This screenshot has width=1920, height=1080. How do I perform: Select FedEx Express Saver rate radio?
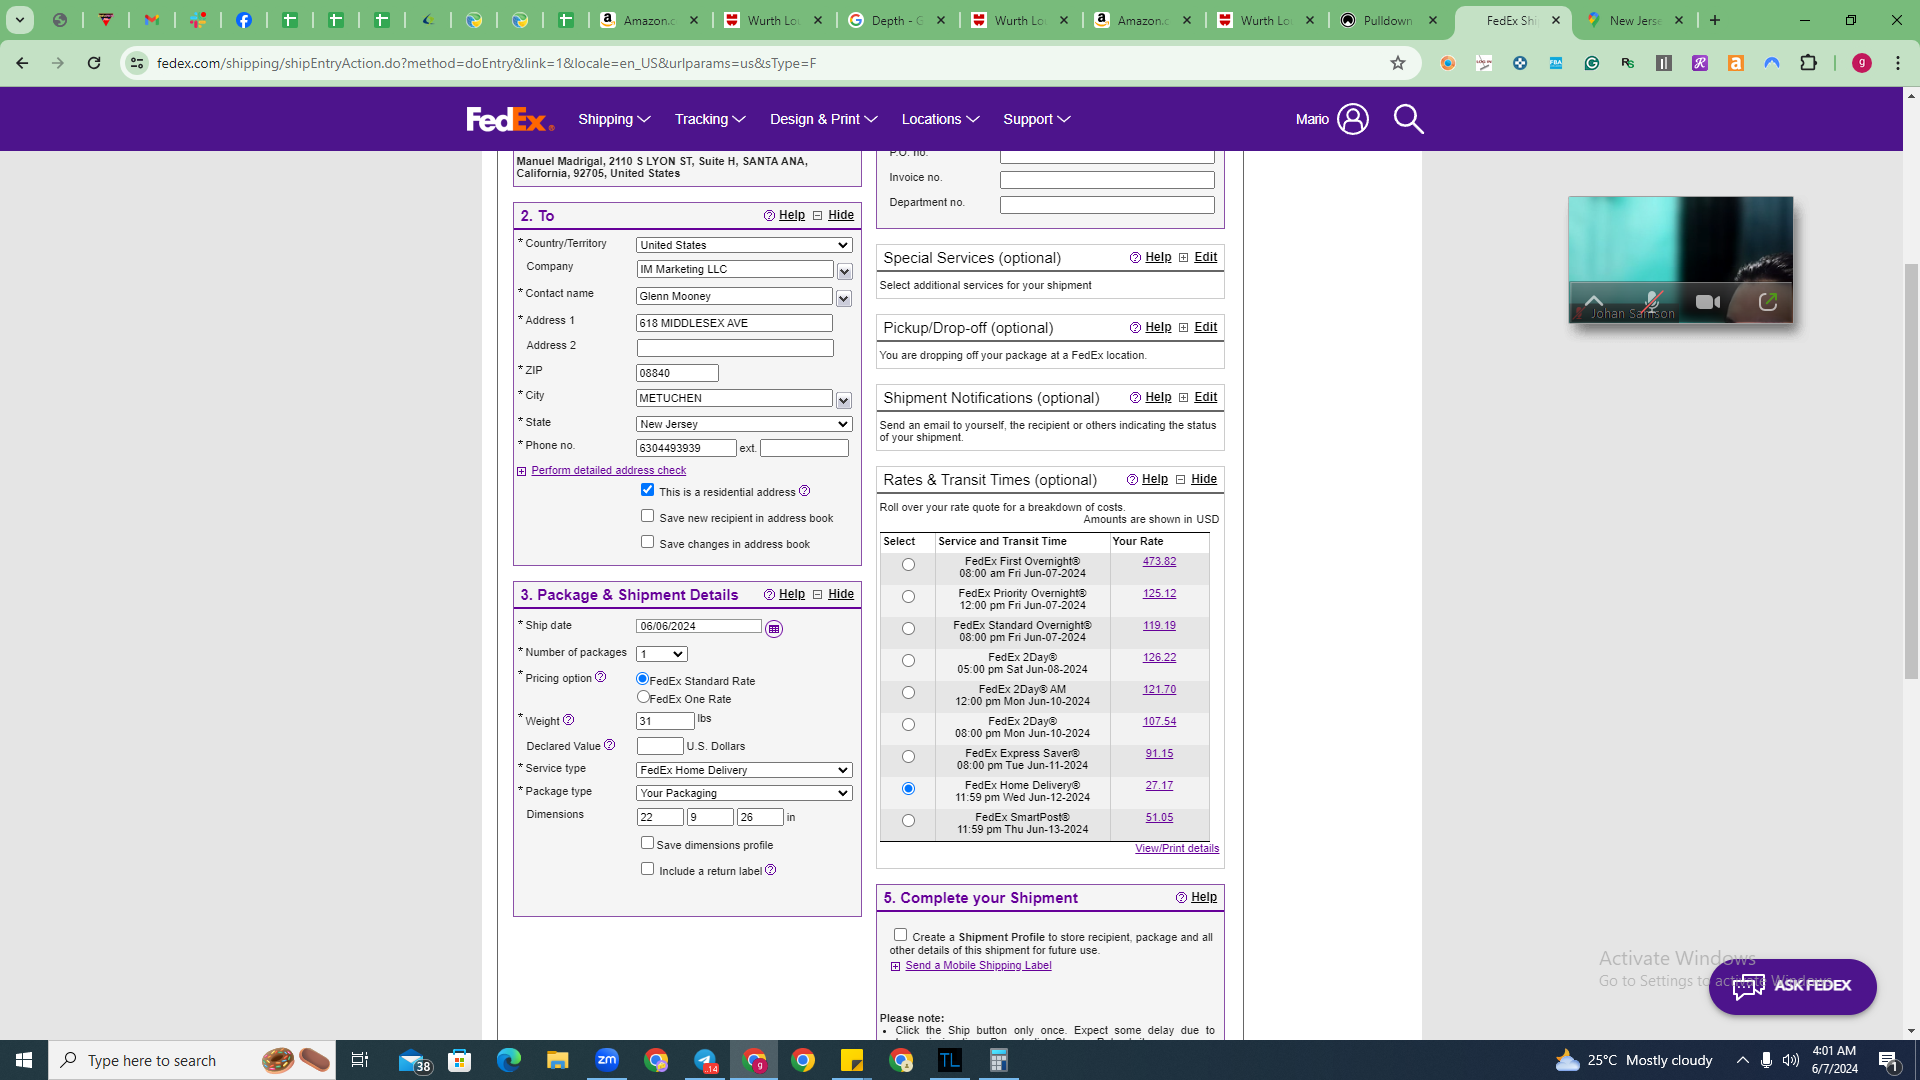coord(908,757)
